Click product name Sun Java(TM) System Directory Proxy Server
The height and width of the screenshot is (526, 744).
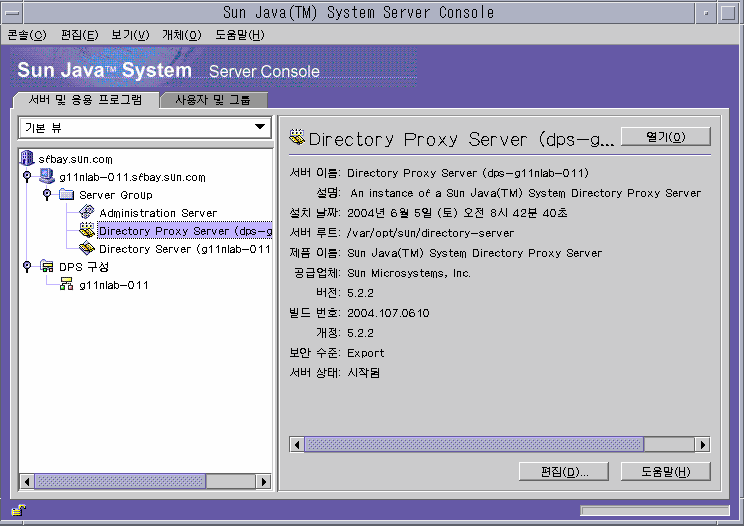(474, 253)
